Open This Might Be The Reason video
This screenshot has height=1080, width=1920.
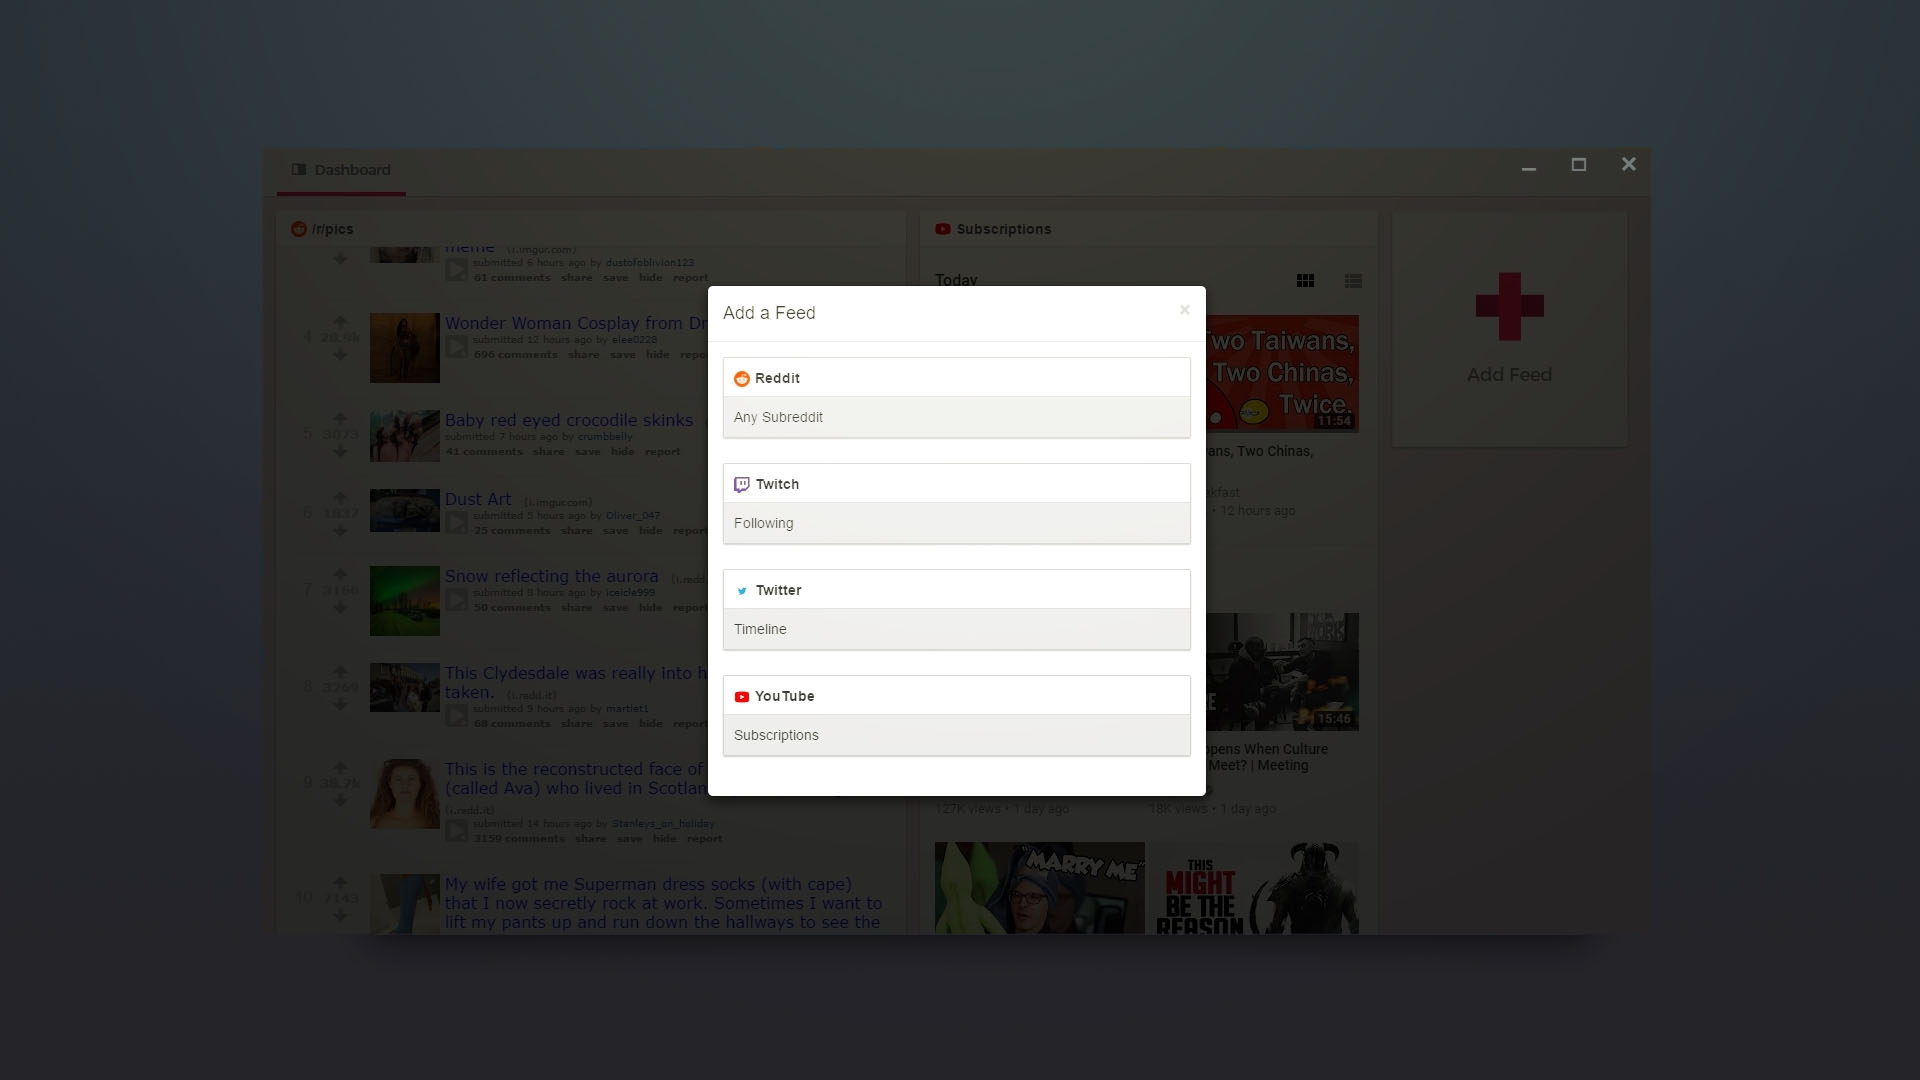tap(1254, 888)
